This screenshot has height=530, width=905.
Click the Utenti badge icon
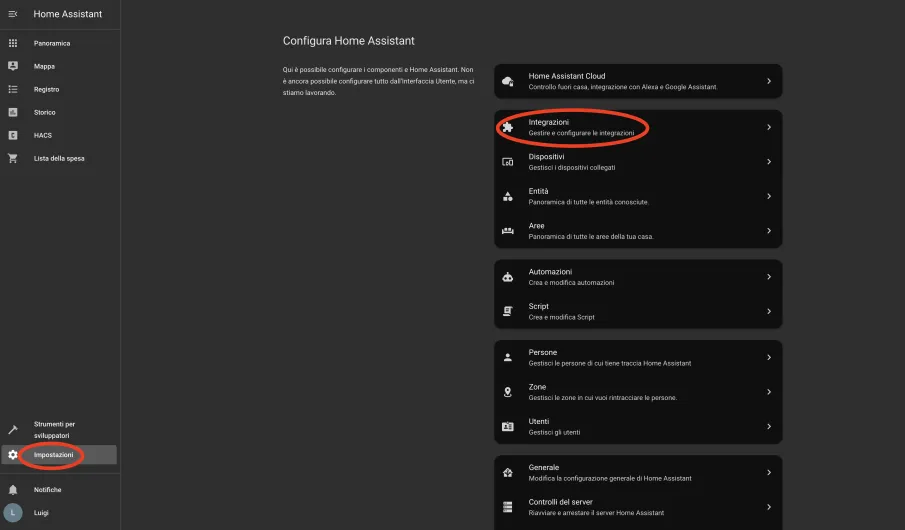[x=507, y=427]
